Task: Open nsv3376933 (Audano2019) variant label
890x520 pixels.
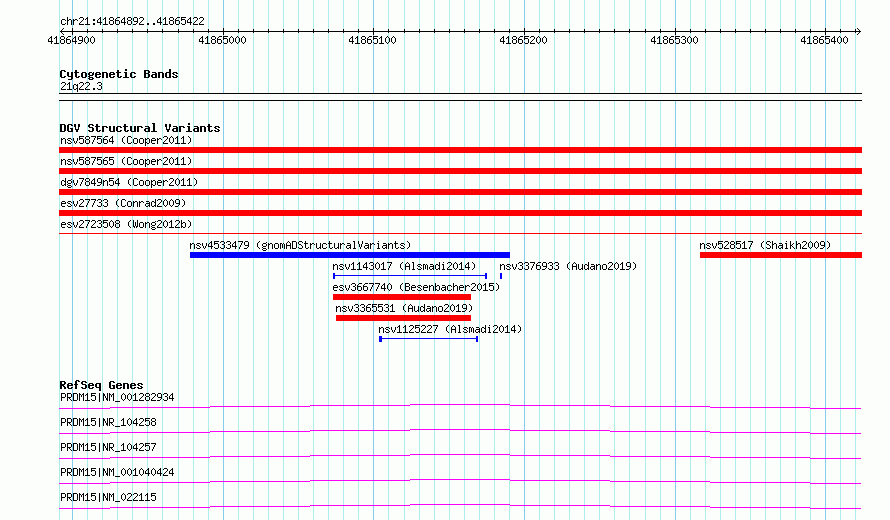Action: click(568, 266)
